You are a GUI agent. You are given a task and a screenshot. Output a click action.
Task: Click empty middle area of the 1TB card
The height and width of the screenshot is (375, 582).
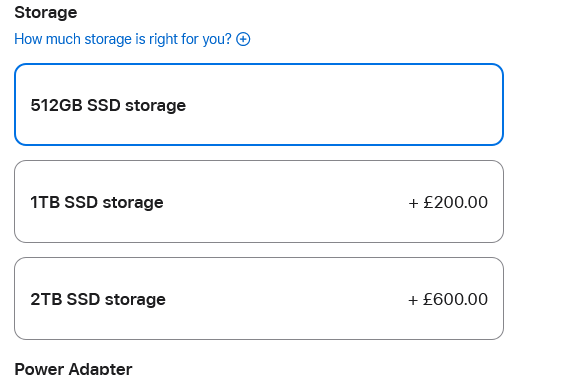pyautogui.click(x=286, y=202)
